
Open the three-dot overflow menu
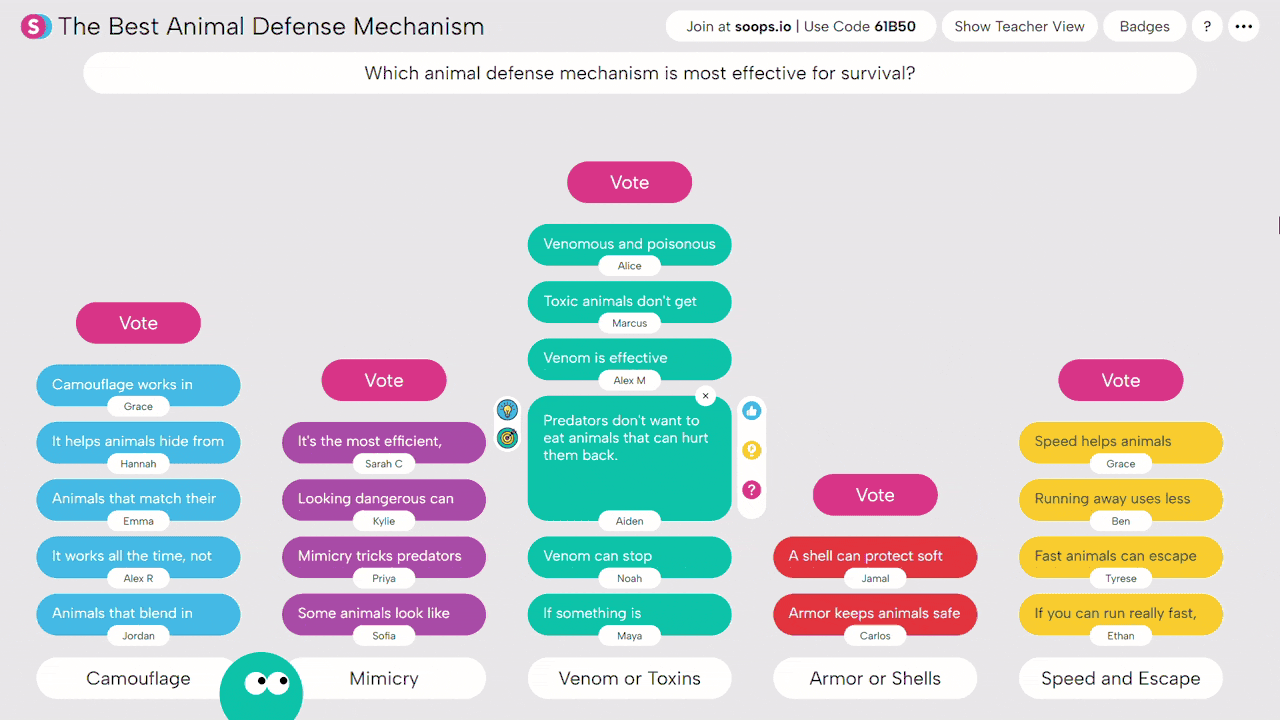point(1243,26)
